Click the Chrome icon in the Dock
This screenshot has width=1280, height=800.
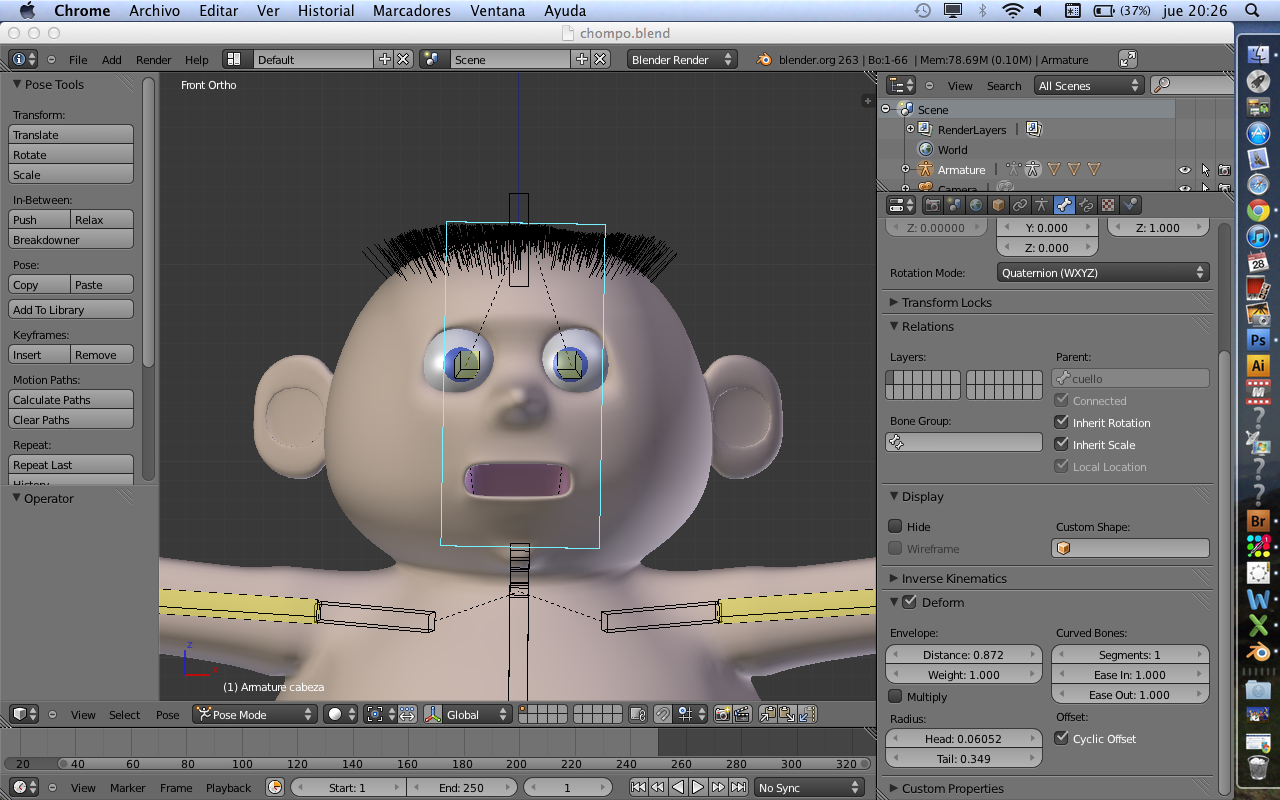[1258, 210]
